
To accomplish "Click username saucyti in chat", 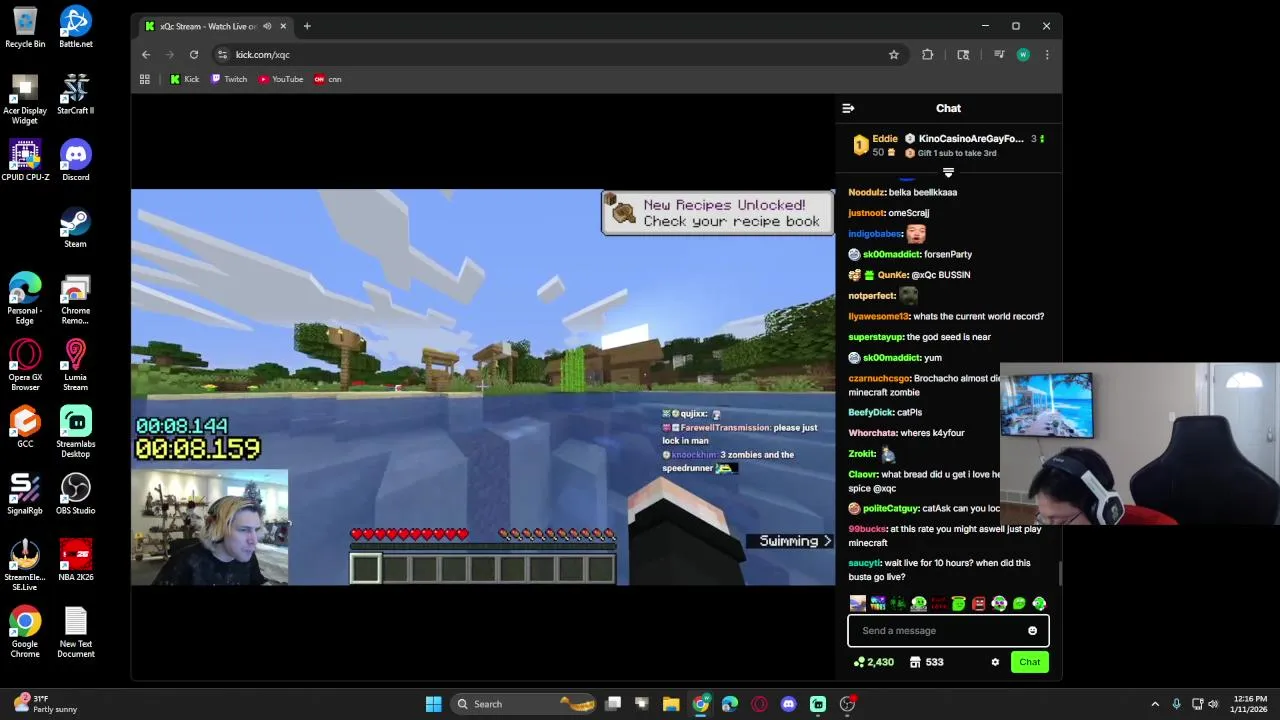I will (x=864, y=563).
